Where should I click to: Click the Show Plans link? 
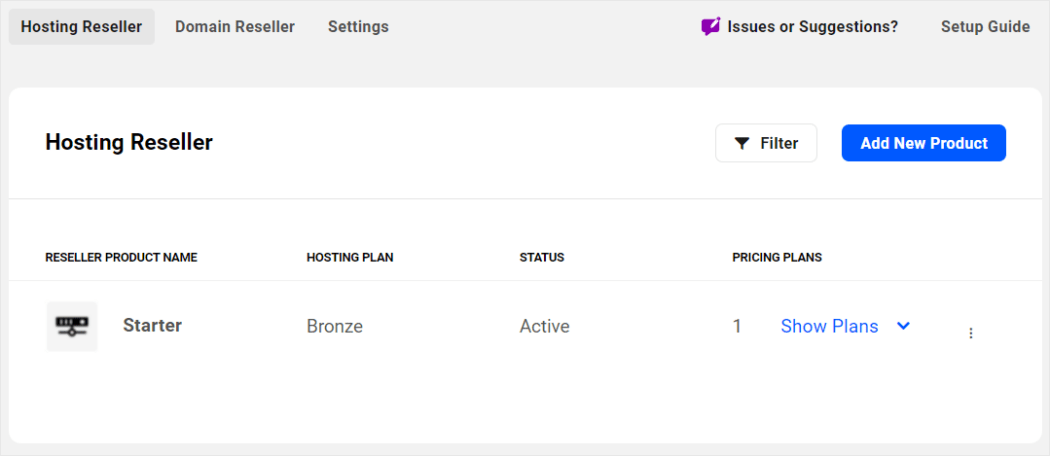tap(829, 326)
